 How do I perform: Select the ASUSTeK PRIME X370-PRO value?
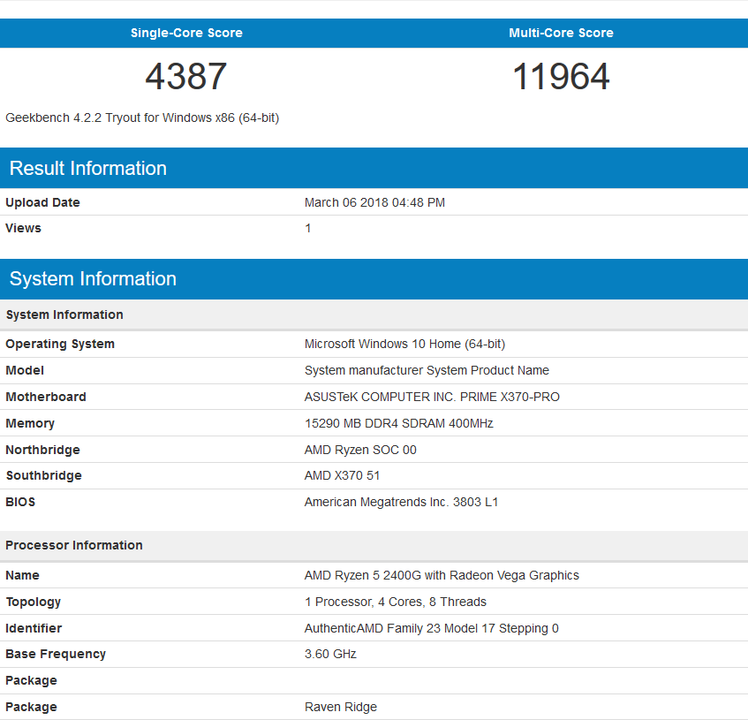pos(432,397)
